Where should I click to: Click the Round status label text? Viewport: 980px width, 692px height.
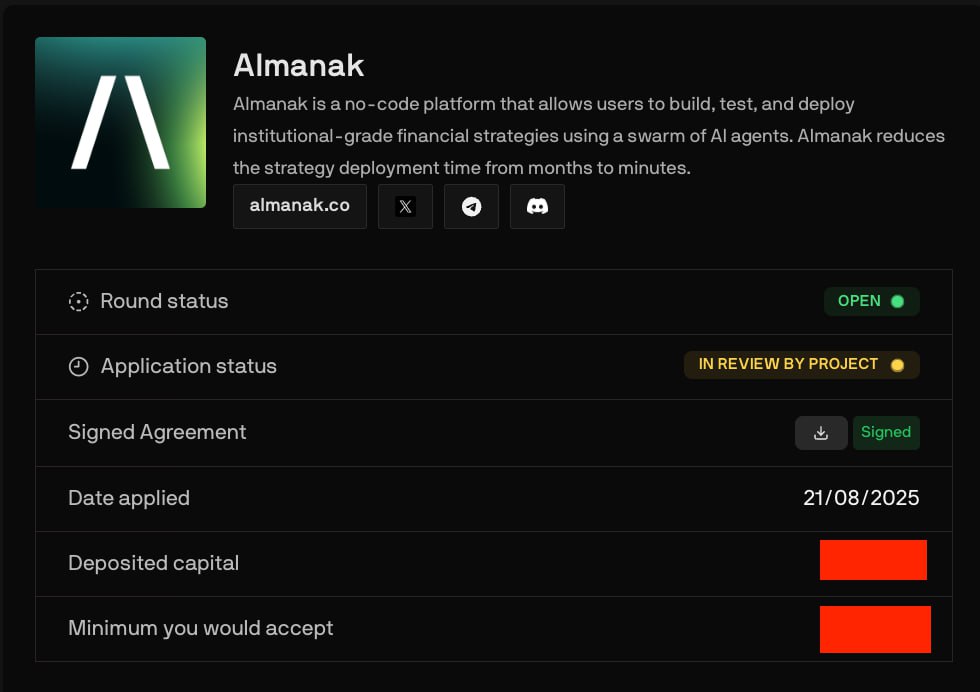pyautogui.click(x=164, y=301)
